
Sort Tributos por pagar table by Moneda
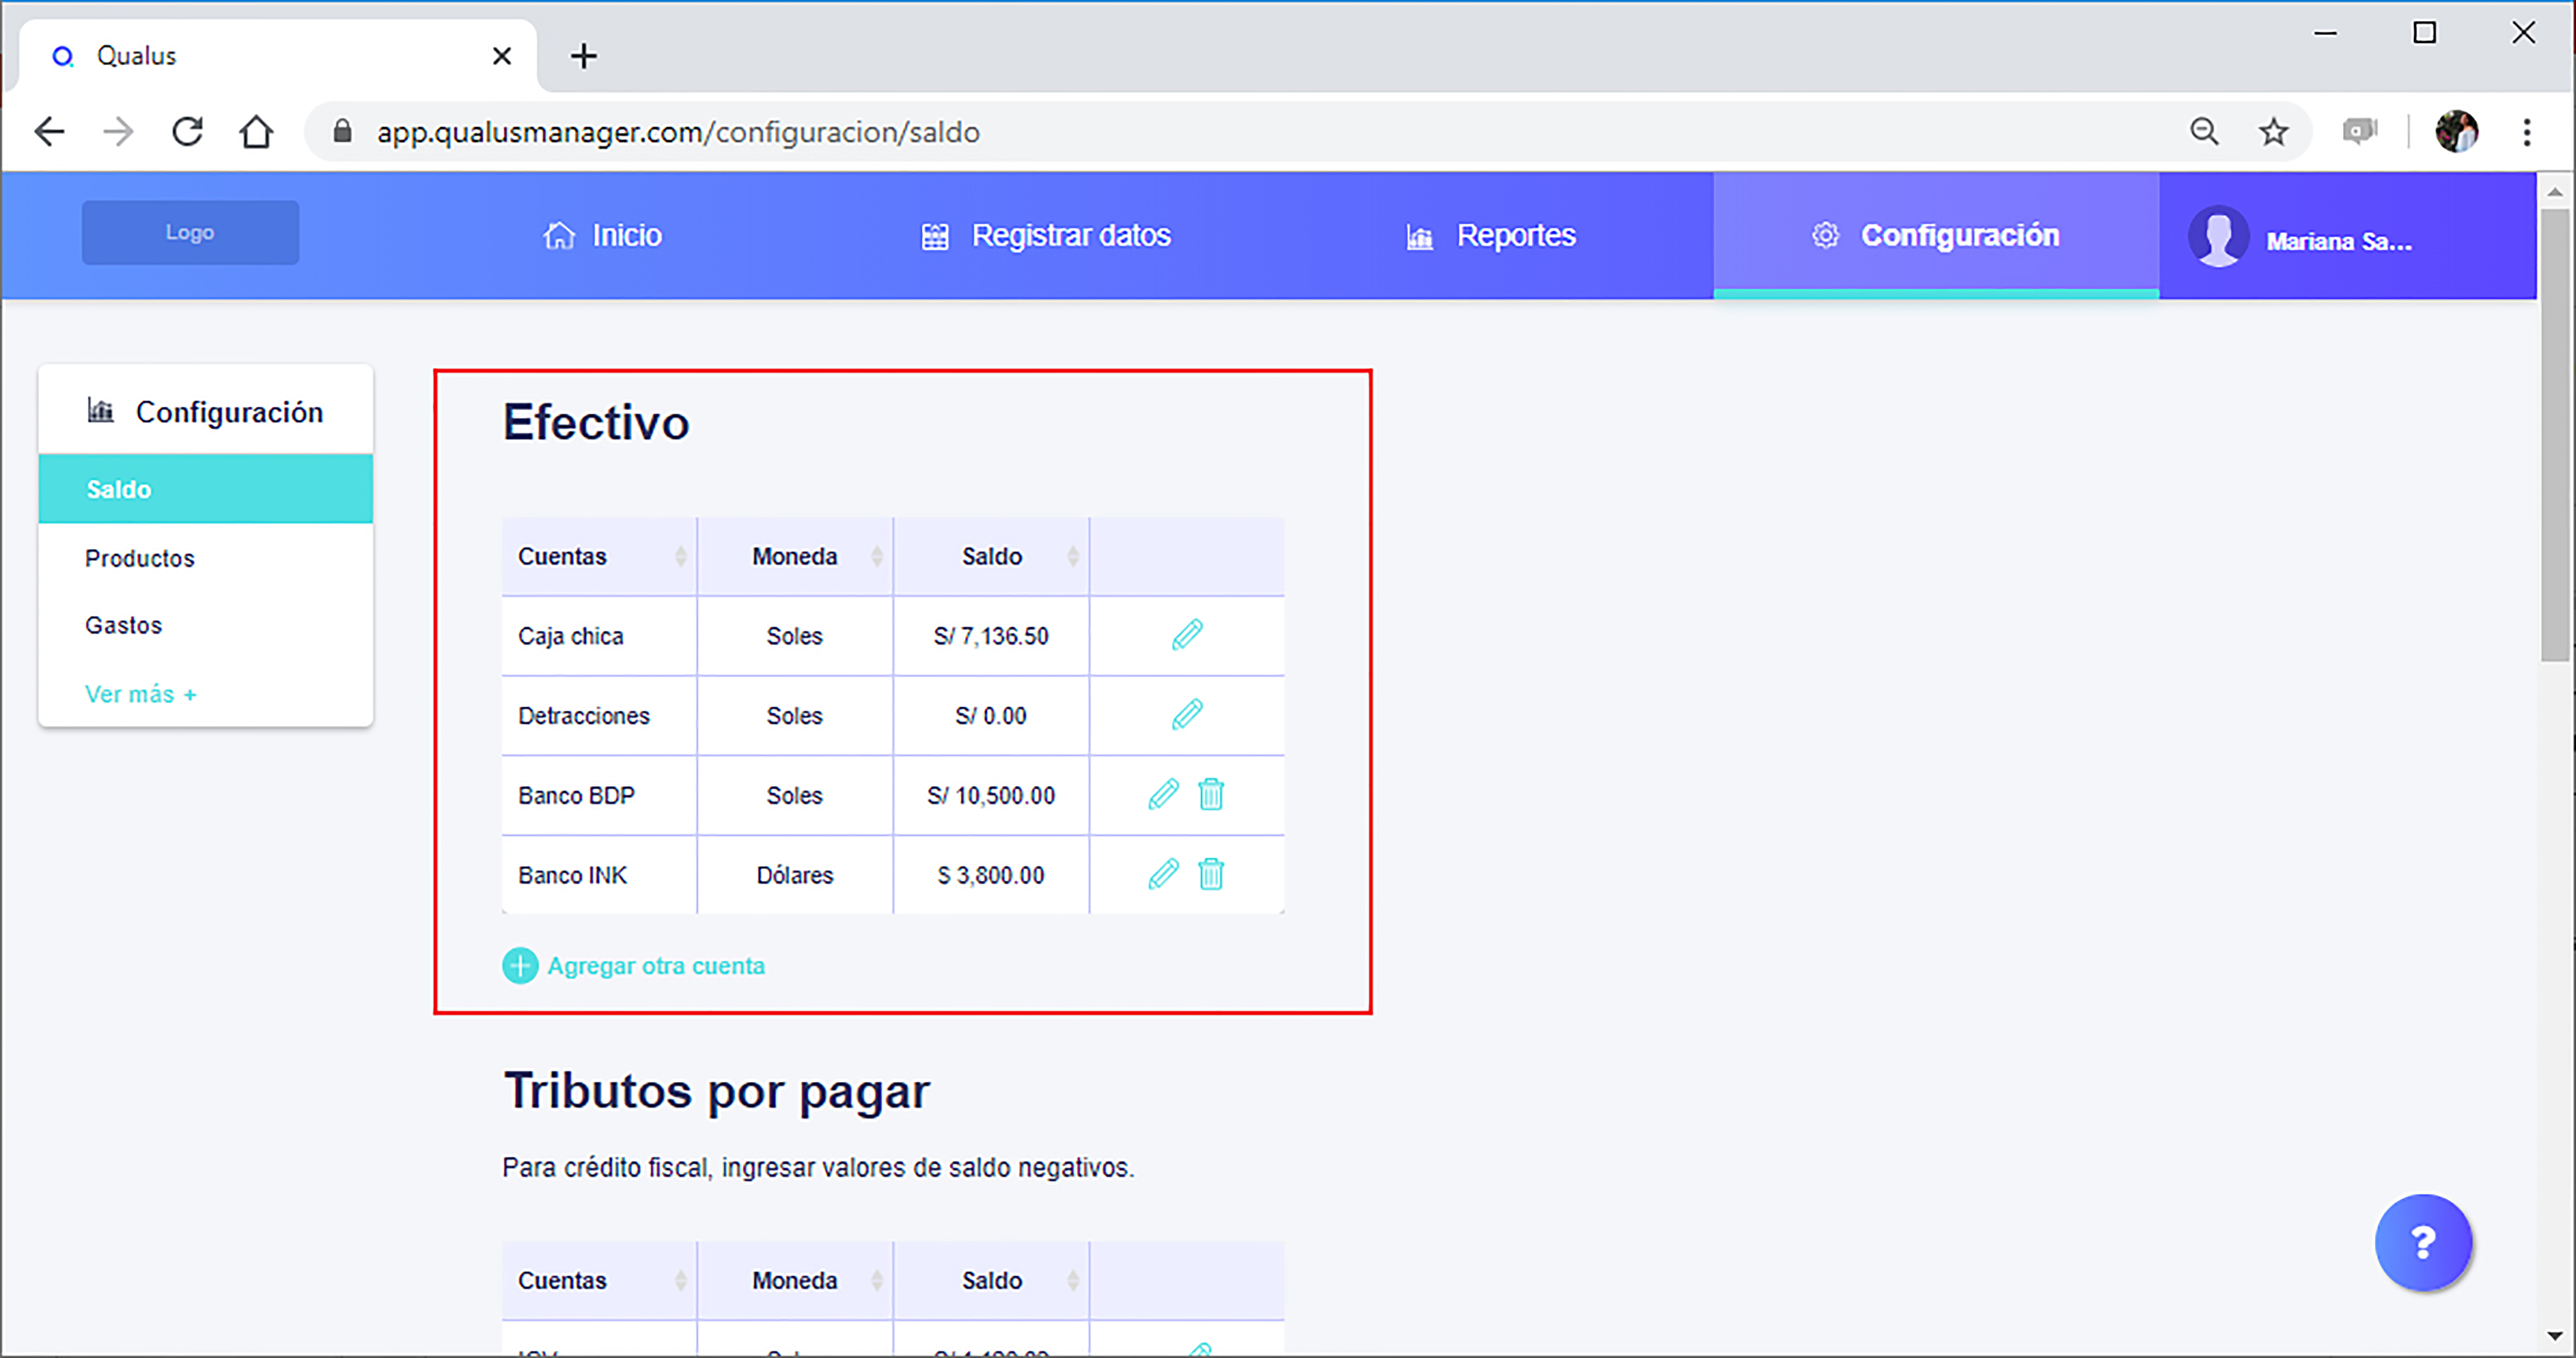coord(876,1280)
